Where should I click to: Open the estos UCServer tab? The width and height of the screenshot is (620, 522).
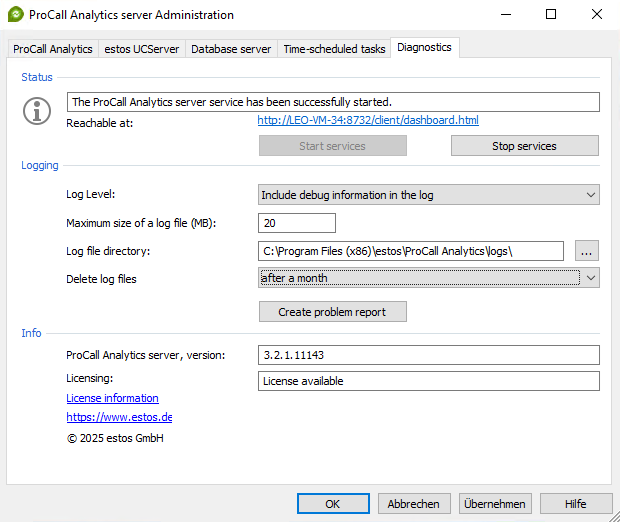141,49
